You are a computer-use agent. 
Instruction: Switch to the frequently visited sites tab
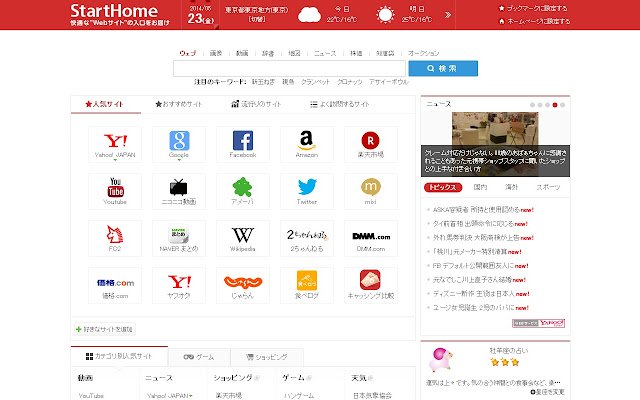[340, 104]
